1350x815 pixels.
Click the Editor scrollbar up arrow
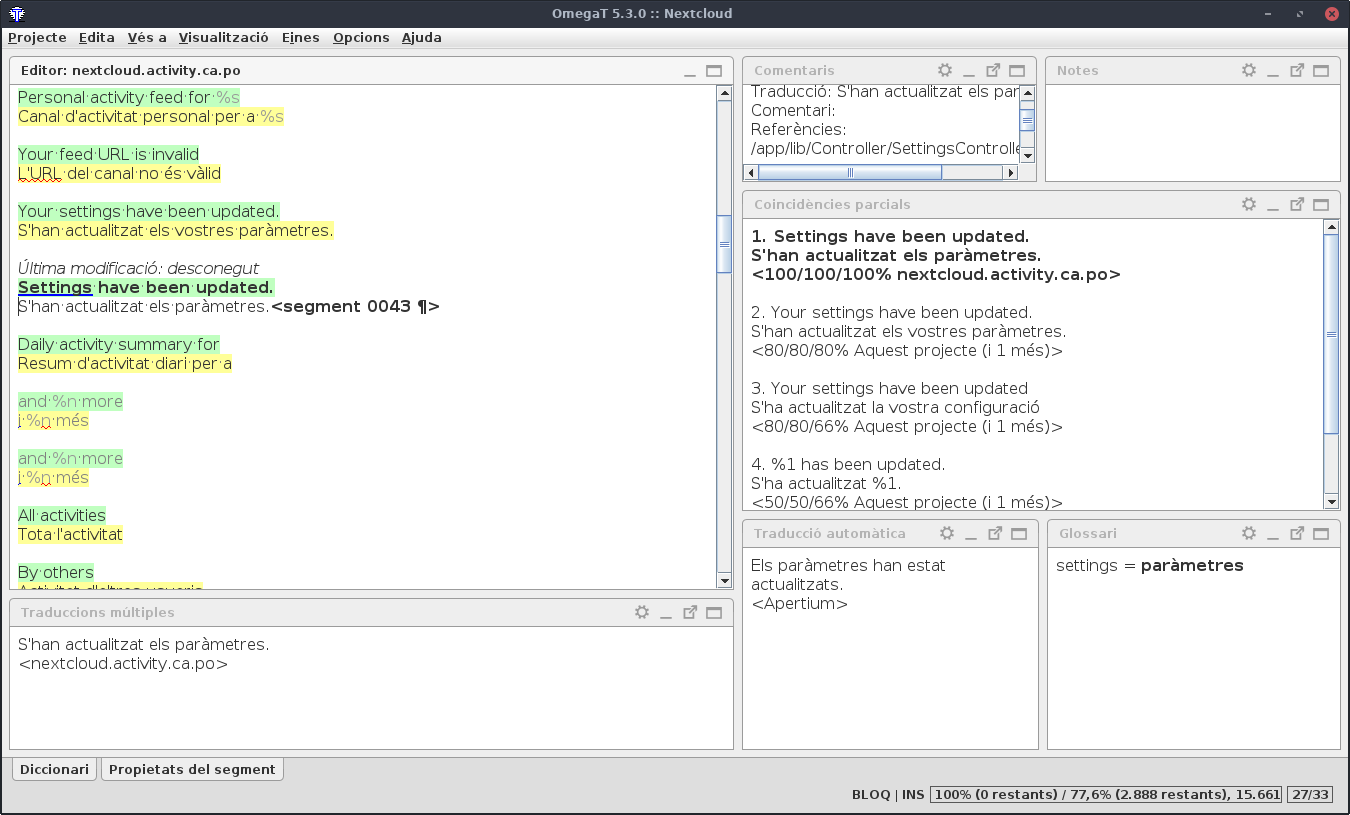coord(725,93)
